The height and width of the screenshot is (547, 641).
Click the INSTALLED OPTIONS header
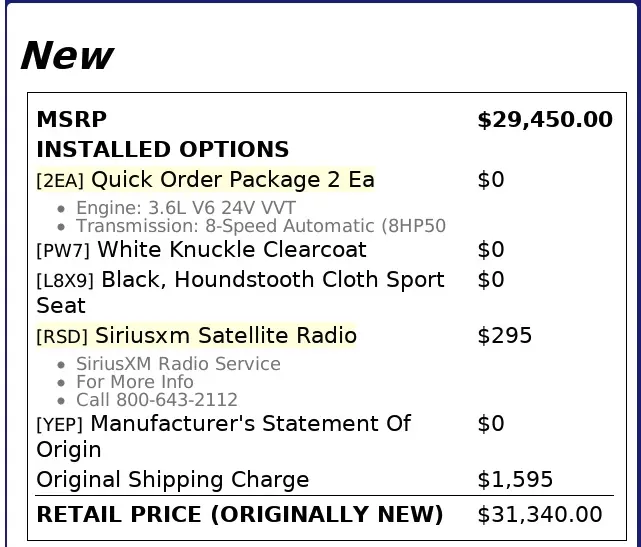pyautogui.click(x=162, y=150)
